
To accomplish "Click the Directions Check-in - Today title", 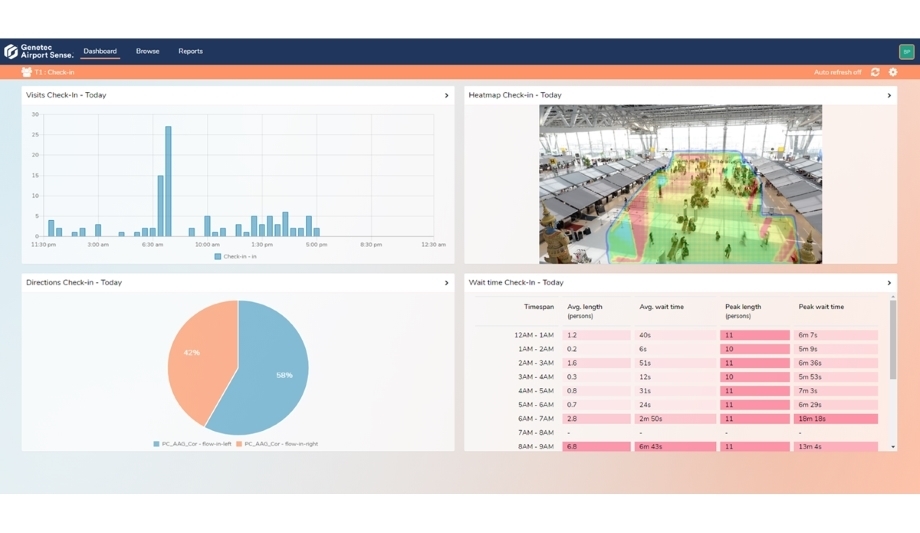I will pyautogui.click(x=74, y=282).
